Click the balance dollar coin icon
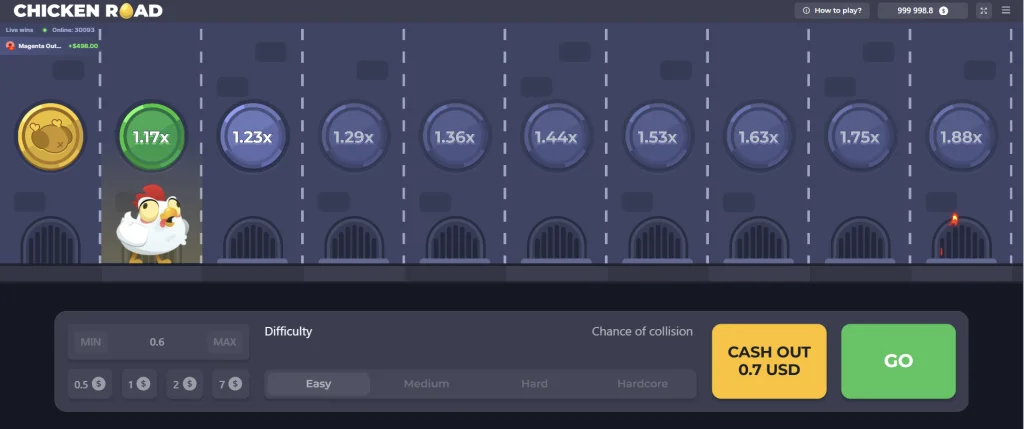Viewport: 1024px width, 429px height. tap(943, 10)
